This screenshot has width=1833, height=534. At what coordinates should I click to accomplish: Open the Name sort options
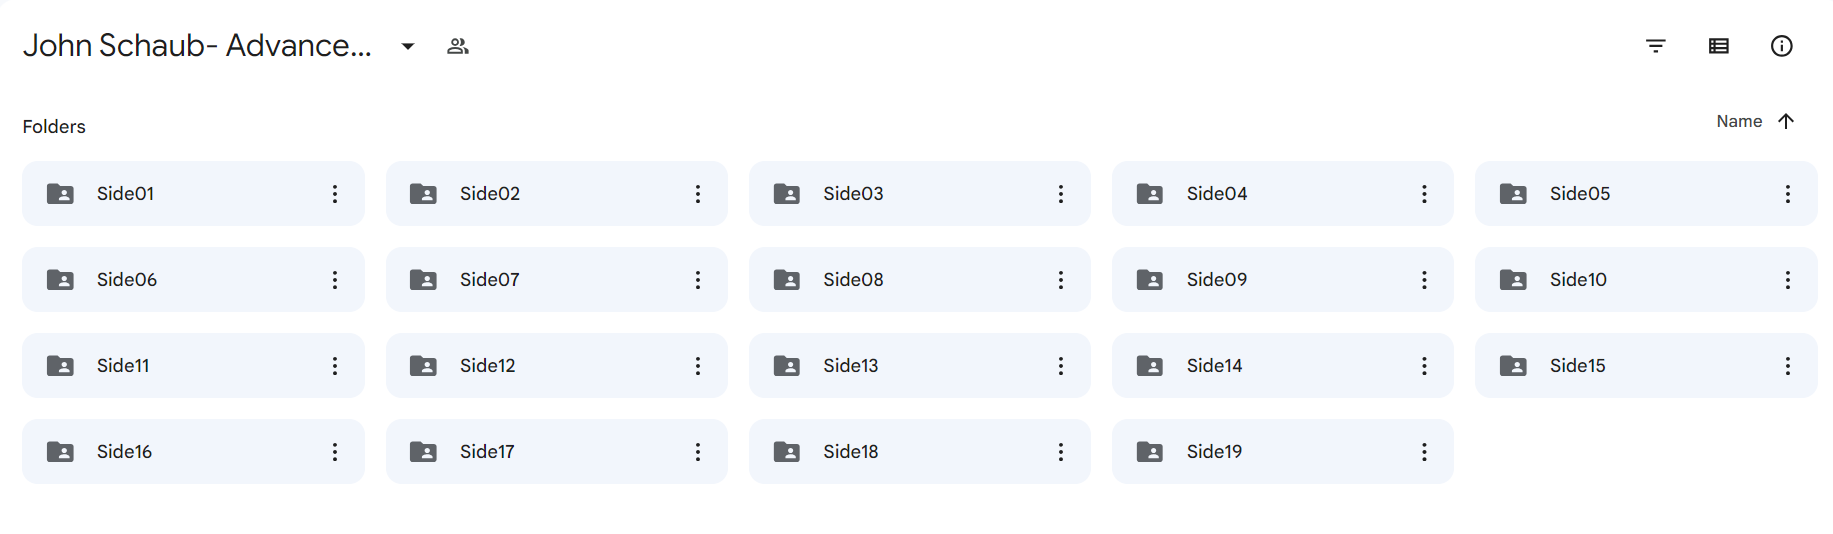click(x=1739, y=121)
